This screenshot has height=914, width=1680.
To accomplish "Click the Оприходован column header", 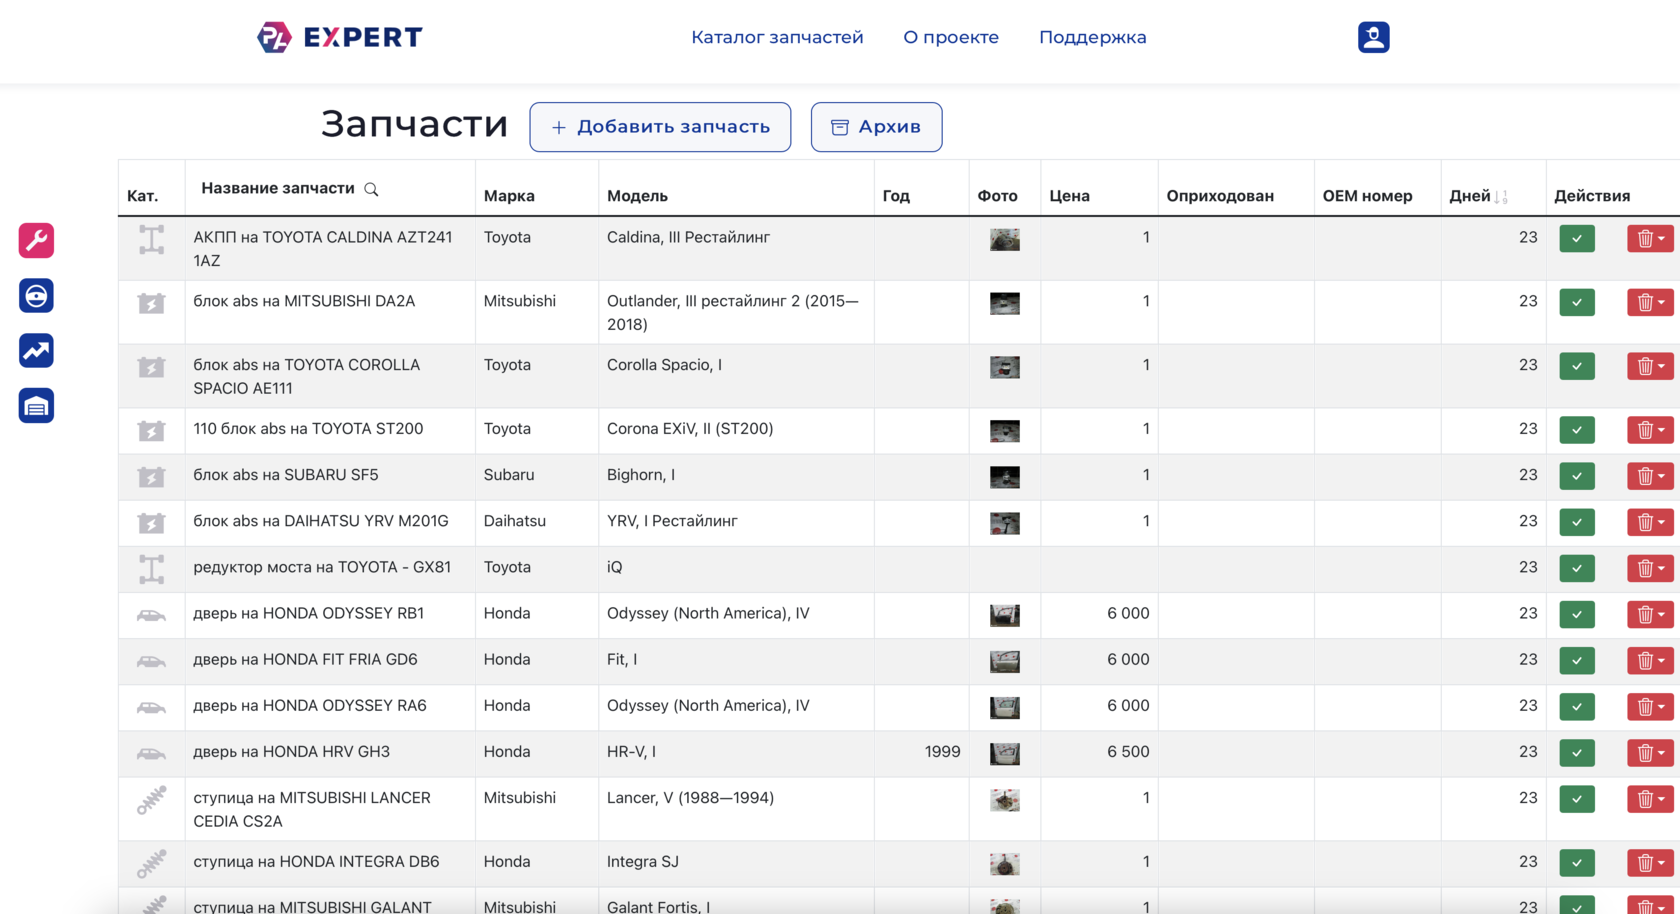I will pyautogui.click(x=1220, y=196).
